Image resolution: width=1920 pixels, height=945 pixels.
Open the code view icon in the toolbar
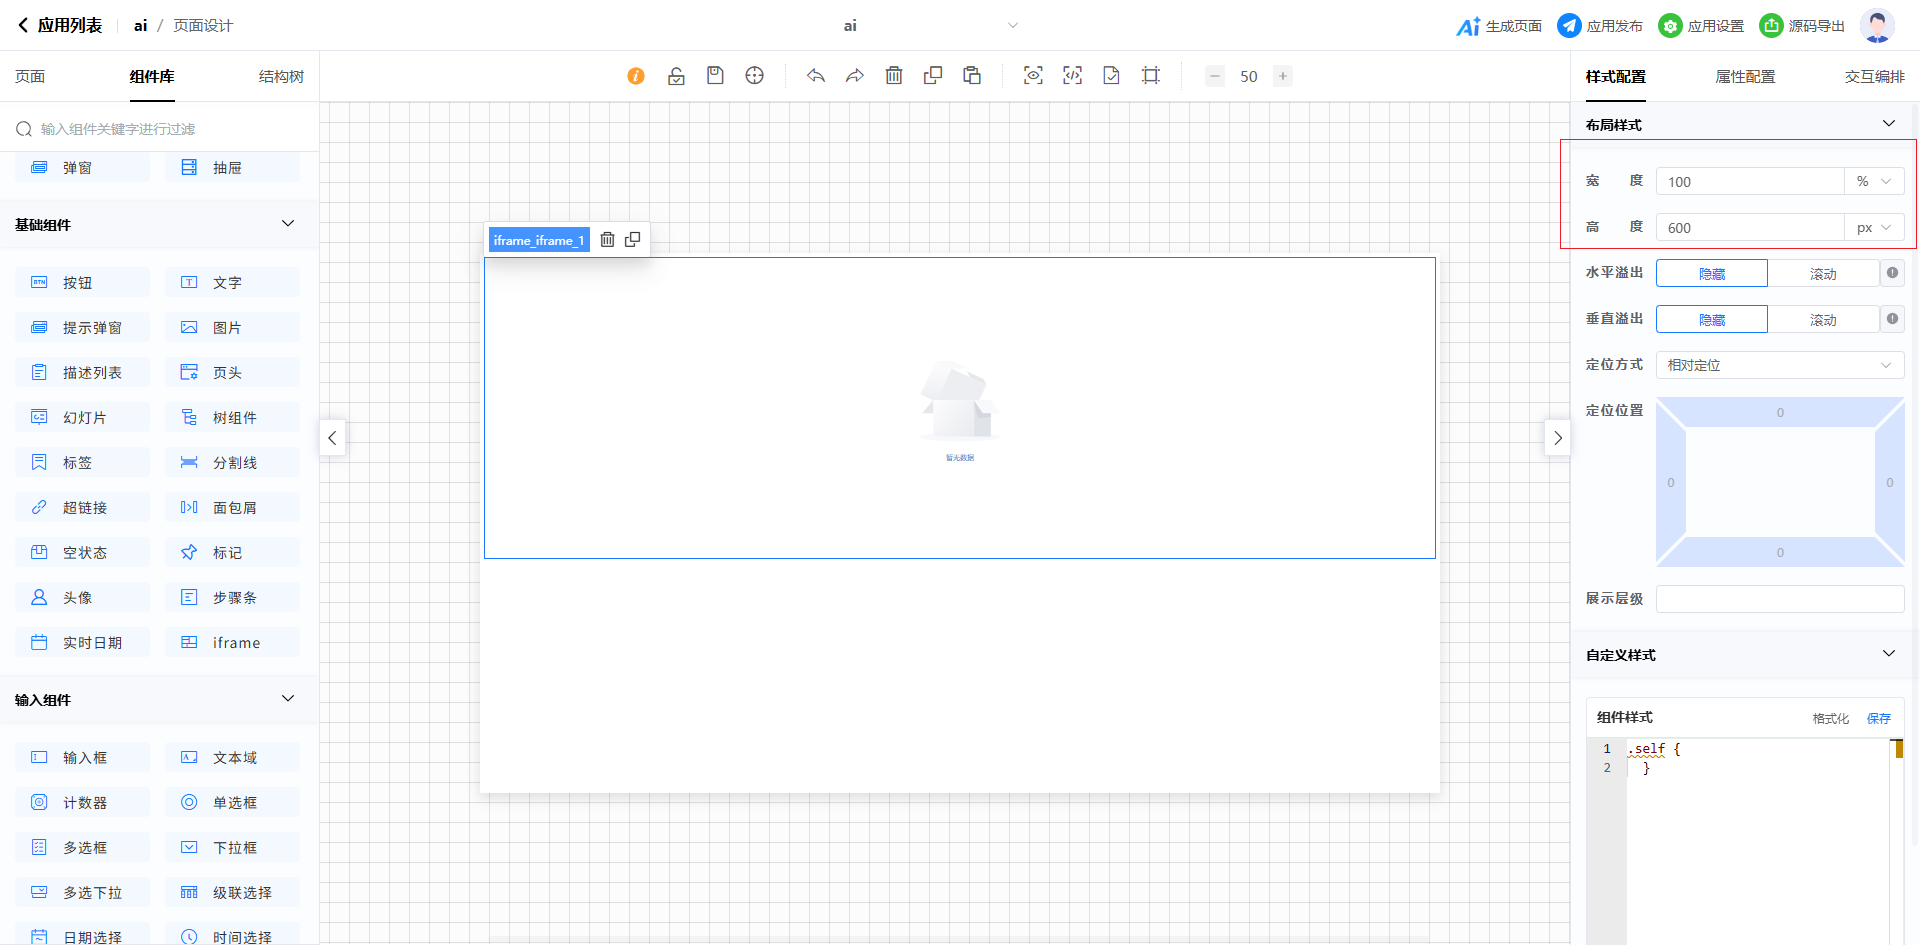click(1072, 76)
